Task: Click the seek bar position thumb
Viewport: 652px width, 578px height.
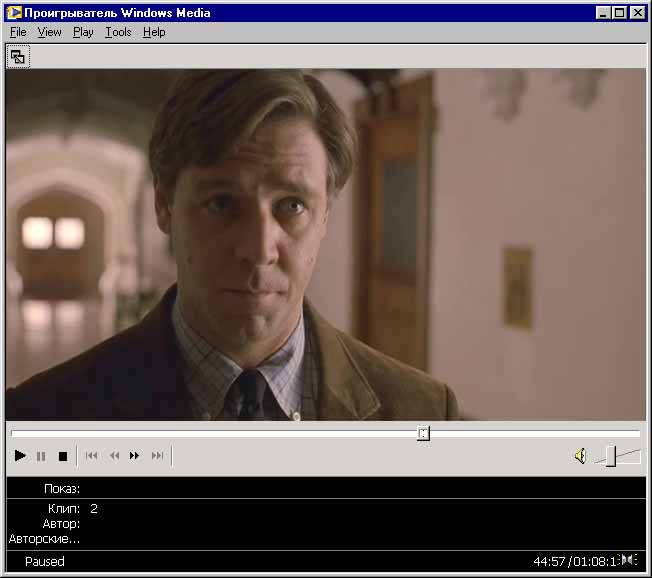Action: [x=423, y=433]
